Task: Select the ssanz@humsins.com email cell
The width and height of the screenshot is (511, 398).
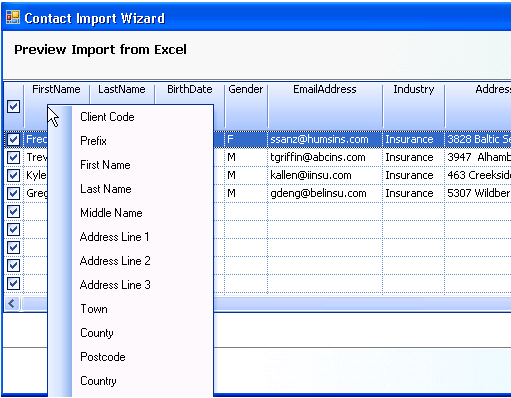Action: click(325, 139)
